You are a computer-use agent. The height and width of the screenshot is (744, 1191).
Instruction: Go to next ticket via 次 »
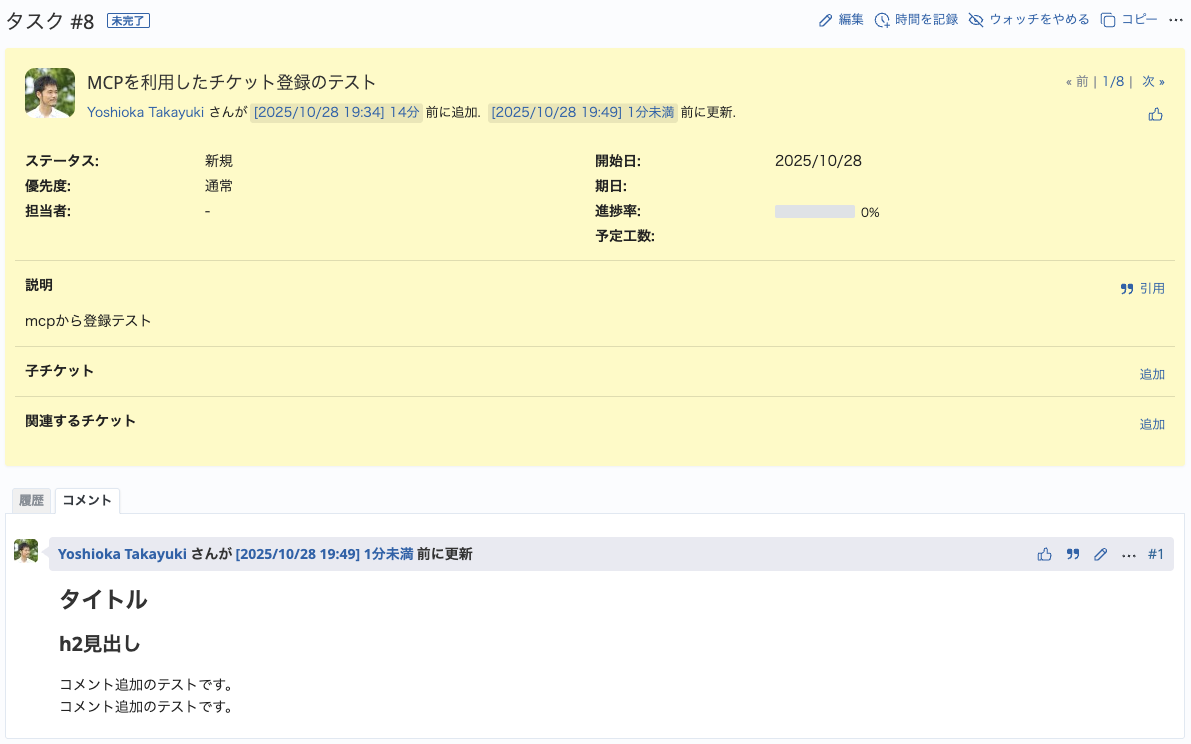tap(1153, 82)
